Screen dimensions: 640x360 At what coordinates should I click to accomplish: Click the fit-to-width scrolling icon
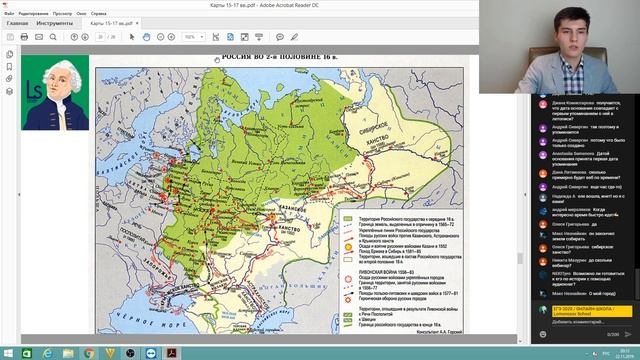point(216,37)
